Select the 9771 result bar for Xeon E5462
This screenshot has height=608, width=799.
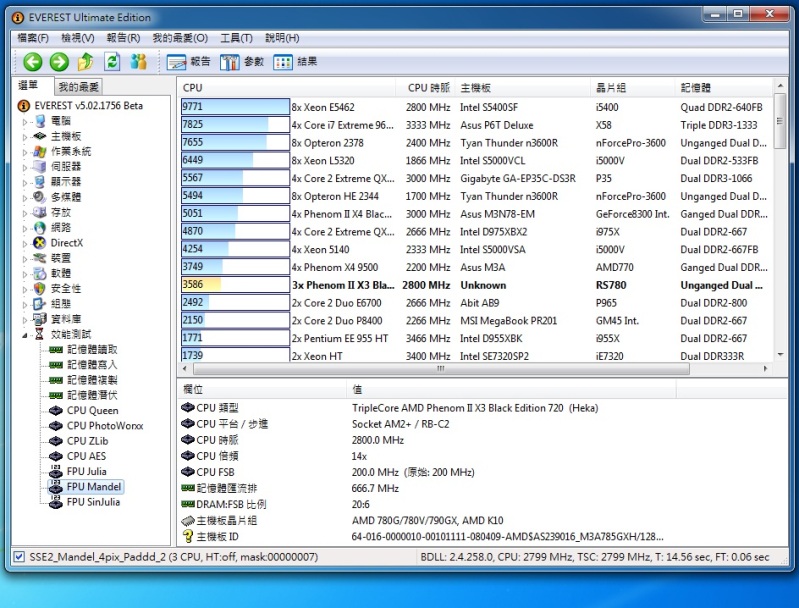click(235, 107)
